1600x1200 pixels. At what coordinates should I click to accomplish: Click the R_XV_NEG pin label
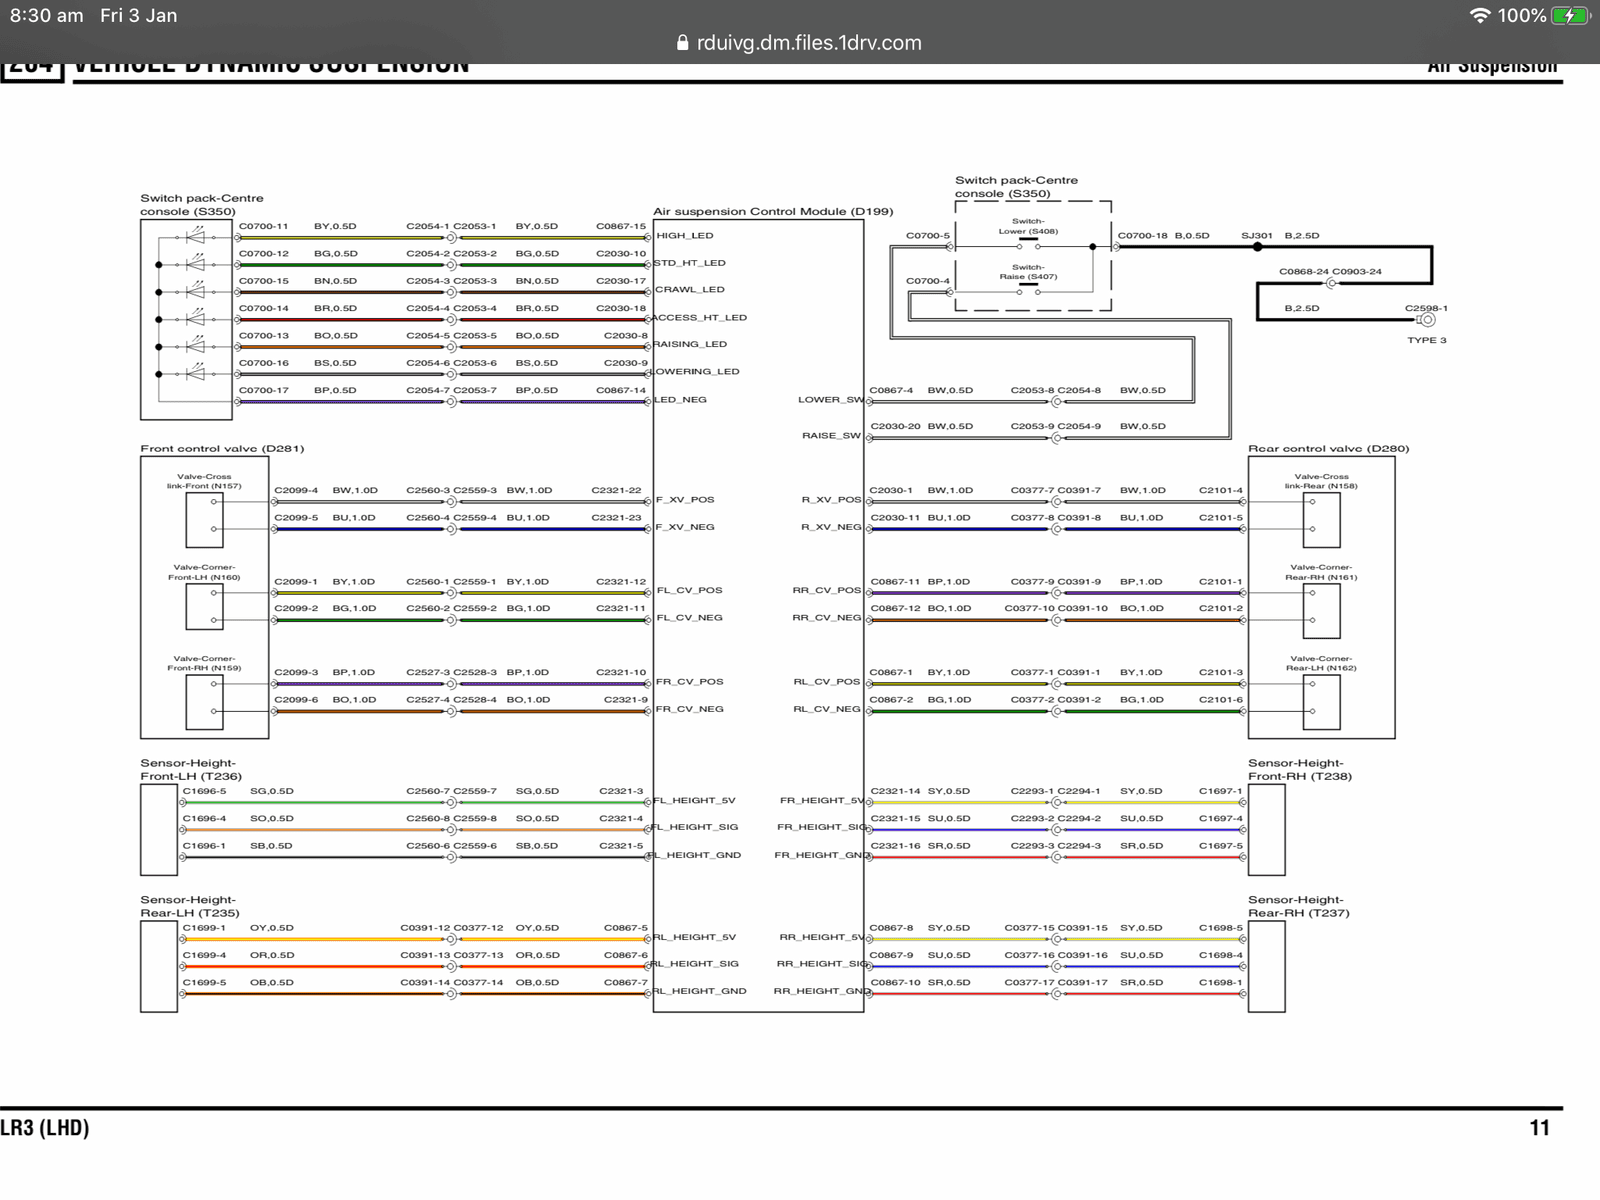click(x=831, y=527)
